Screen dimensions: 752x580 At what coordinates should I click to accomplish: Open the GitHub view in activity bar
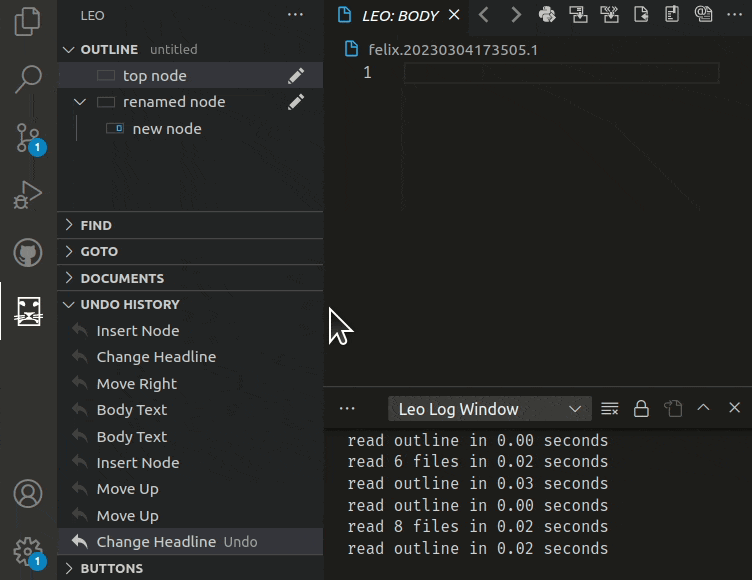(27, 252)
